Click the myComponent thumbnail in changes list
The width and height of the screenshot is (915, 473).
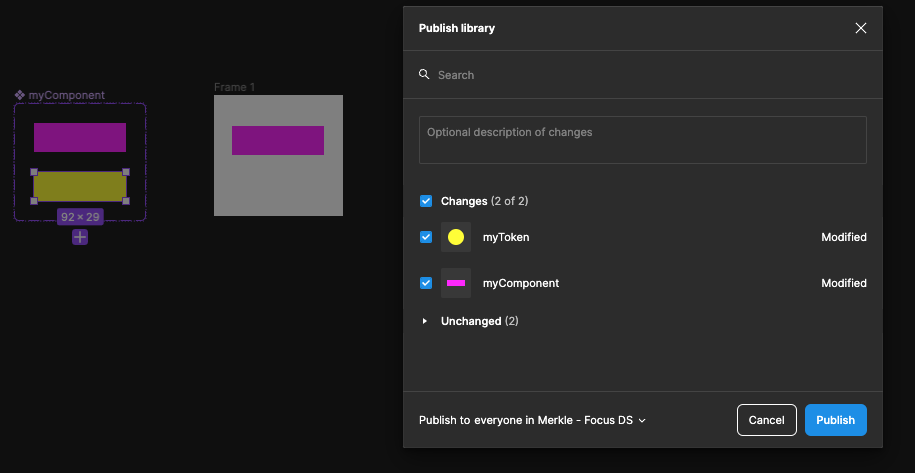click(456, 283)
